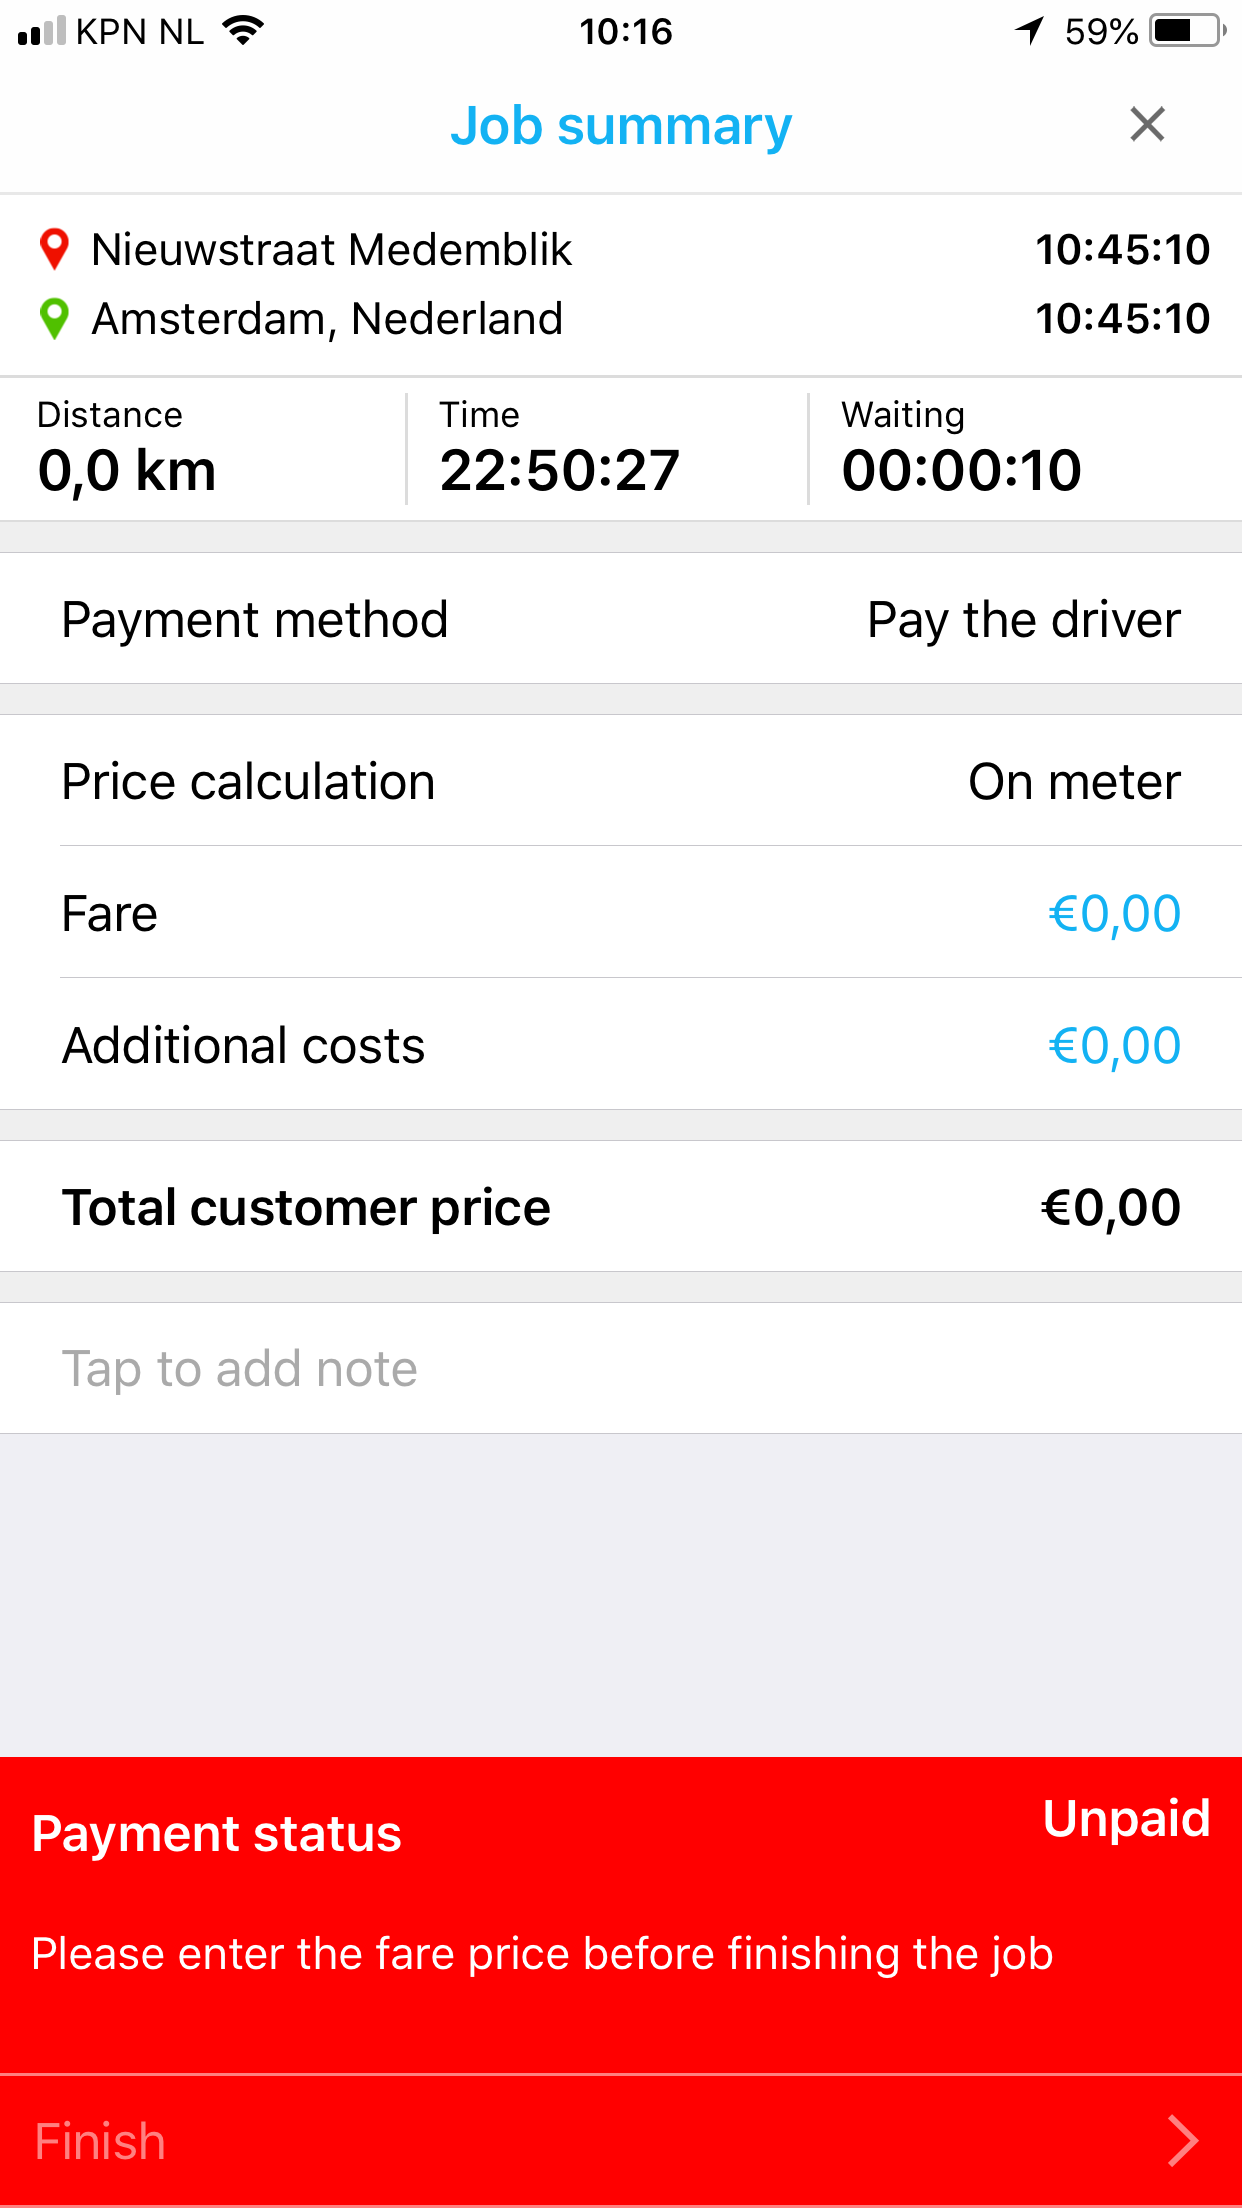Tap the battery icon in status bar

[x=1187, y=31]
